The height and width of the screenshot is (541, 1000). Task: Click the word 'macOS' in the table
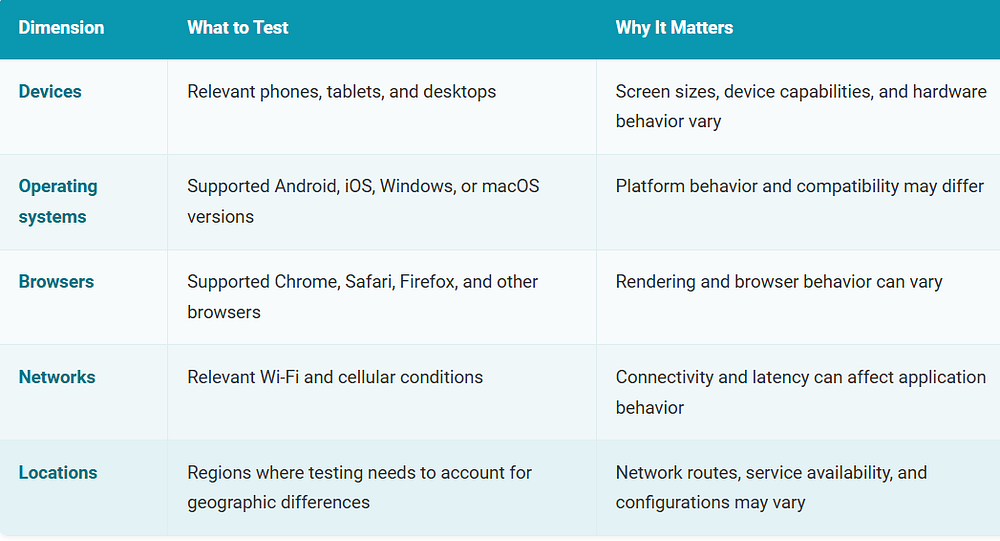pos(510,186)
